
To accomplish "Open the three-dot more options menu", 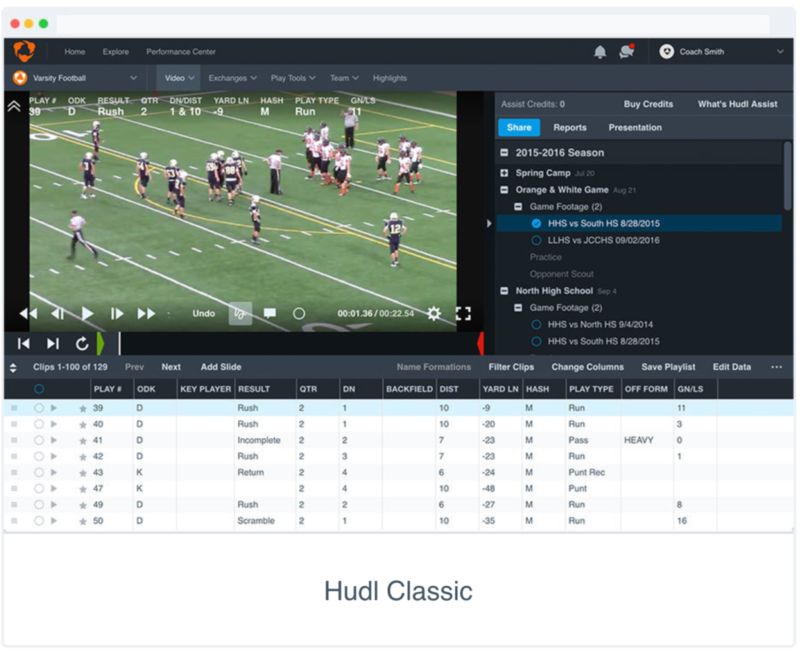I will click(777, 367).
